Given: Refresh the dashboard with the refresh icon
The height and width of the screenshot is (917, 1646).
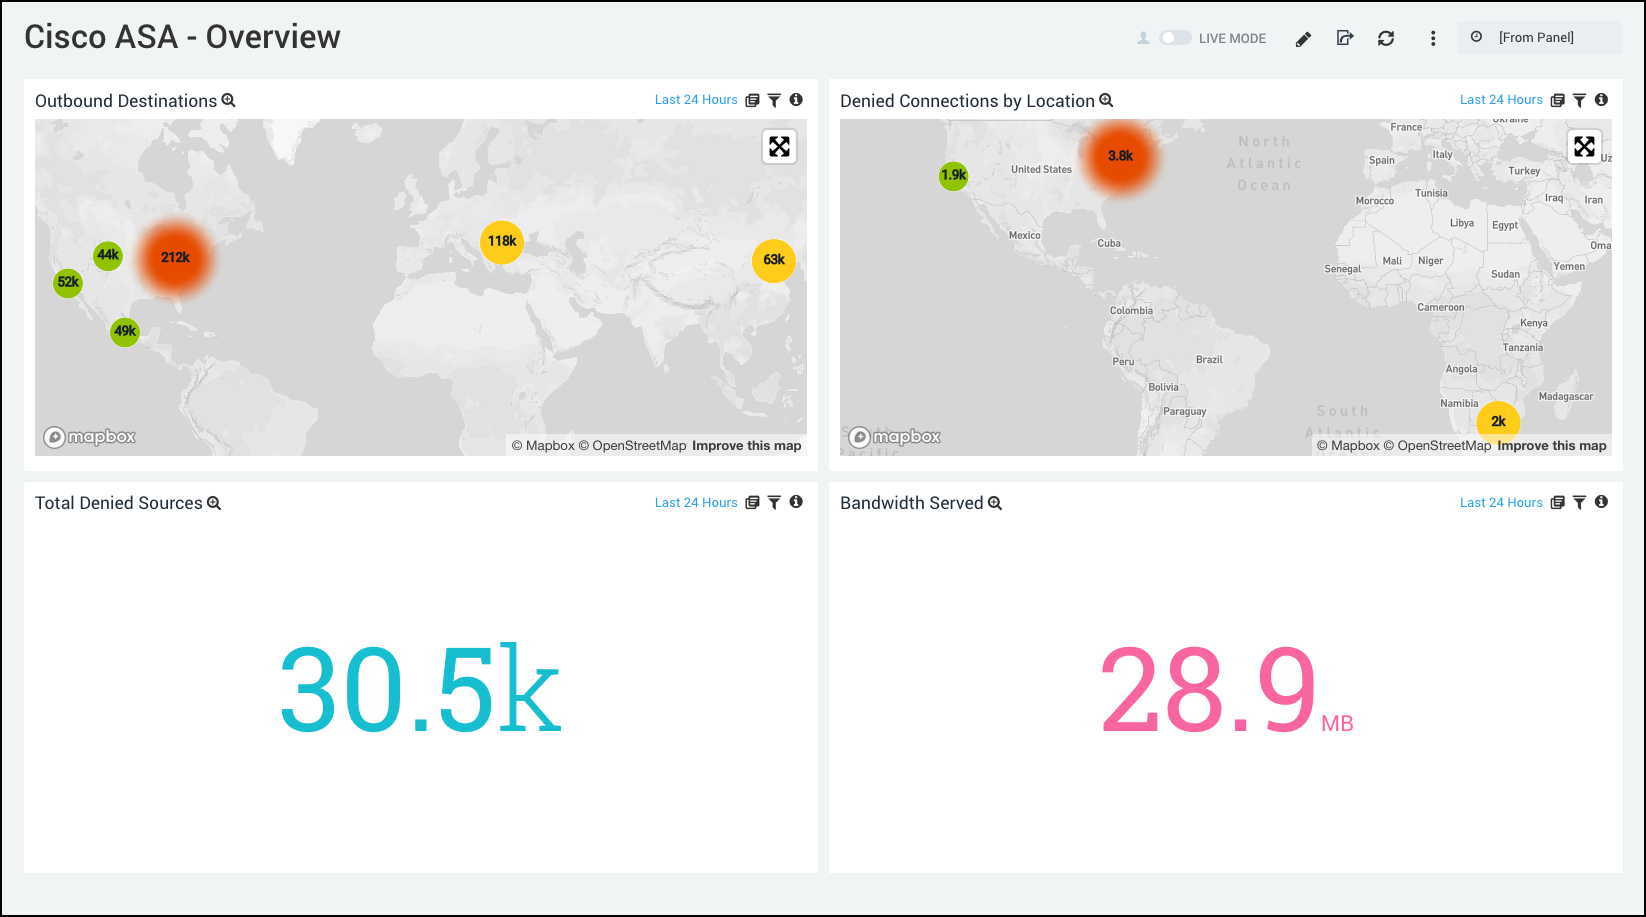Looking at the screenshot, I should 1387,38.
